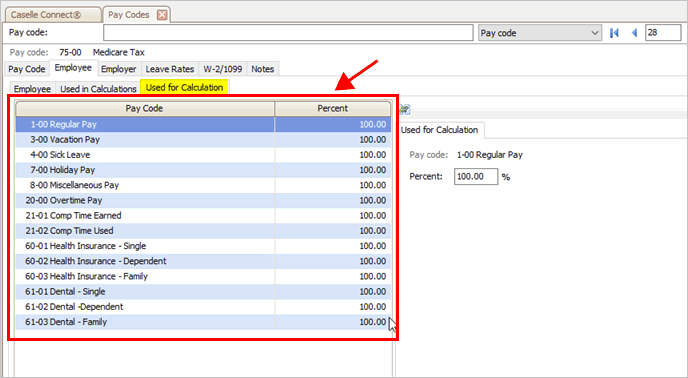The width and height of the screenshot is (688, 378).
Task: Click the record number field showing 28
Action: (x=663, y=33)
